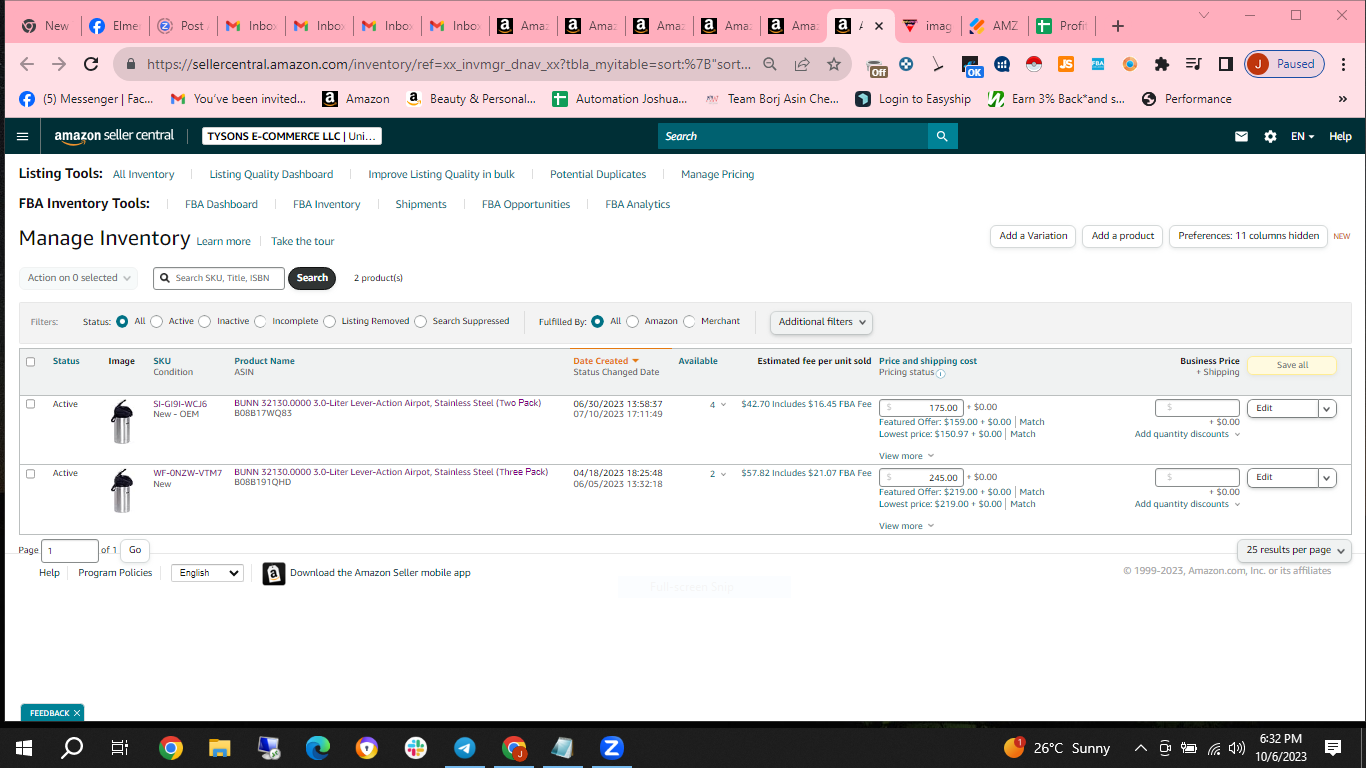The height and width of the screenshot is (768, 1366).
Task: Bookmark this page with the star icon
Action: (833, 64)
